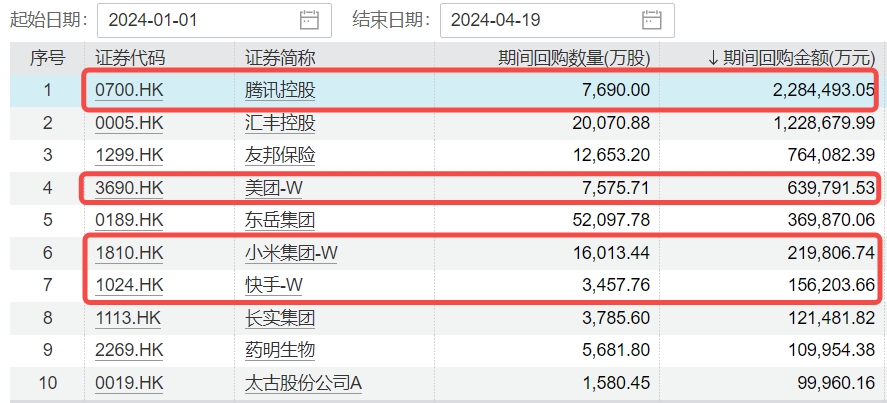Viewport: 887px width, 403px height.
Task: Open the 药明生物 security name link
Action: point(280,350)
